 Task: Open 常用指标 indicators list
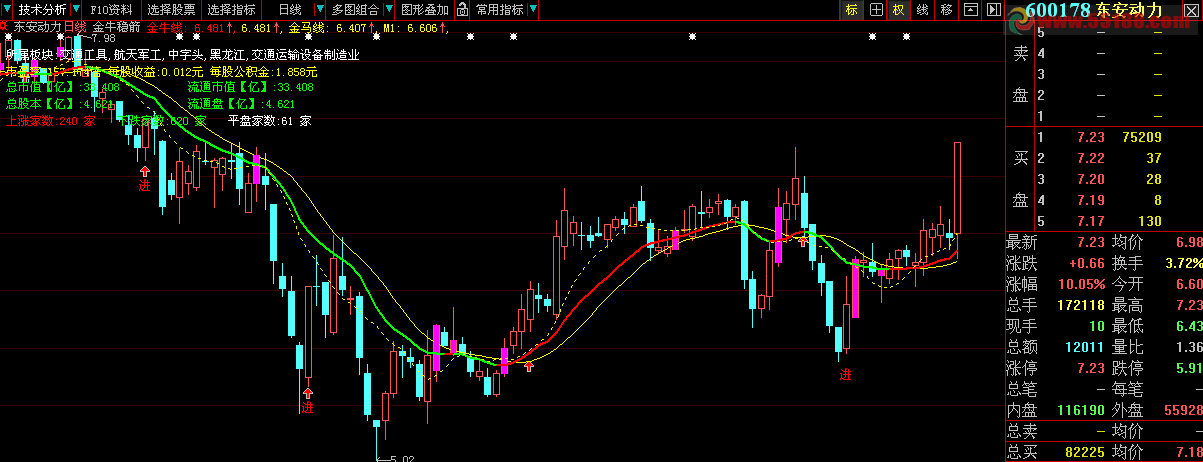coord(499,9)
